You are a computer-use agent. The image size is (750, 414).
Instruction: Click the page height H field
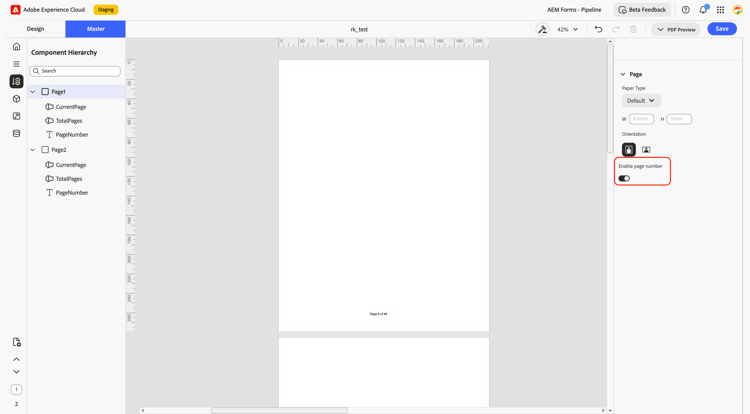coord(679,119)
